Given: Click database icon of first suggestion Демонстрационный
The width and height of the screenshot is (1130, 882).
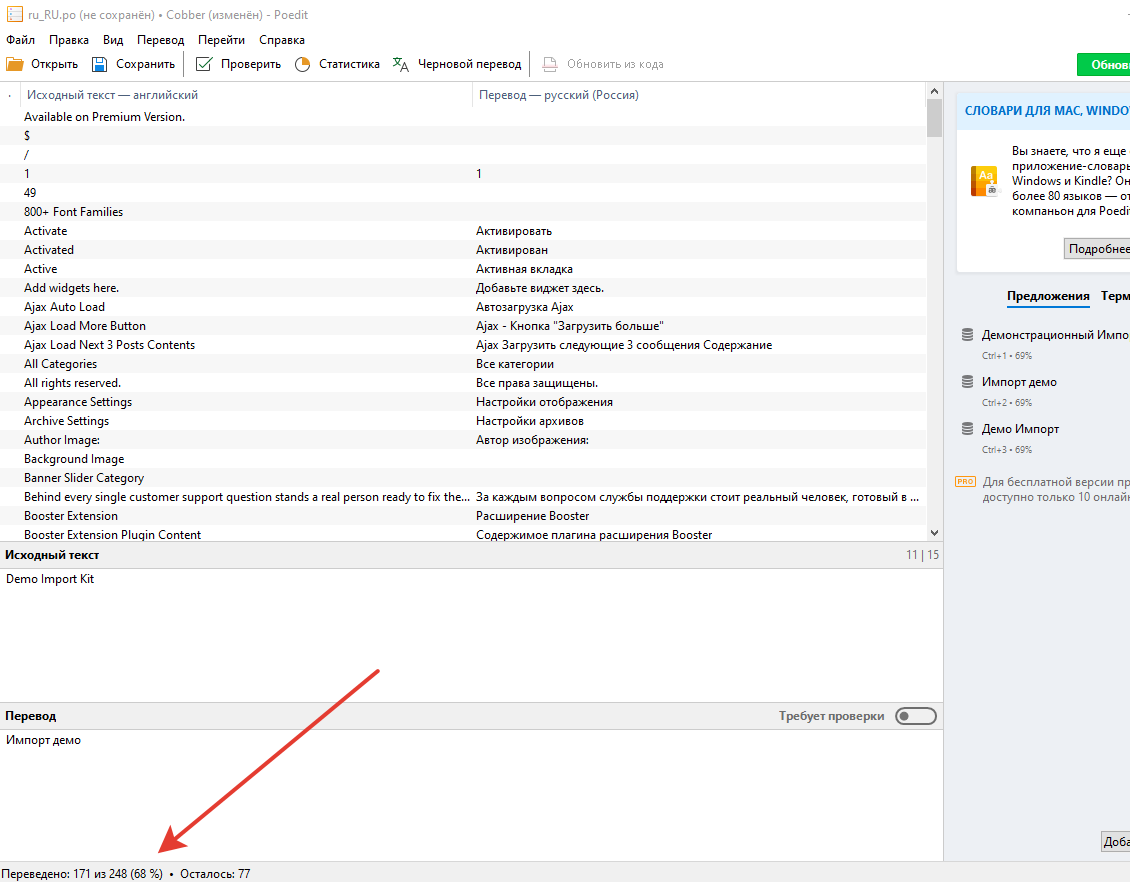Looking at the screenshot, I should (x=967, y=334).
